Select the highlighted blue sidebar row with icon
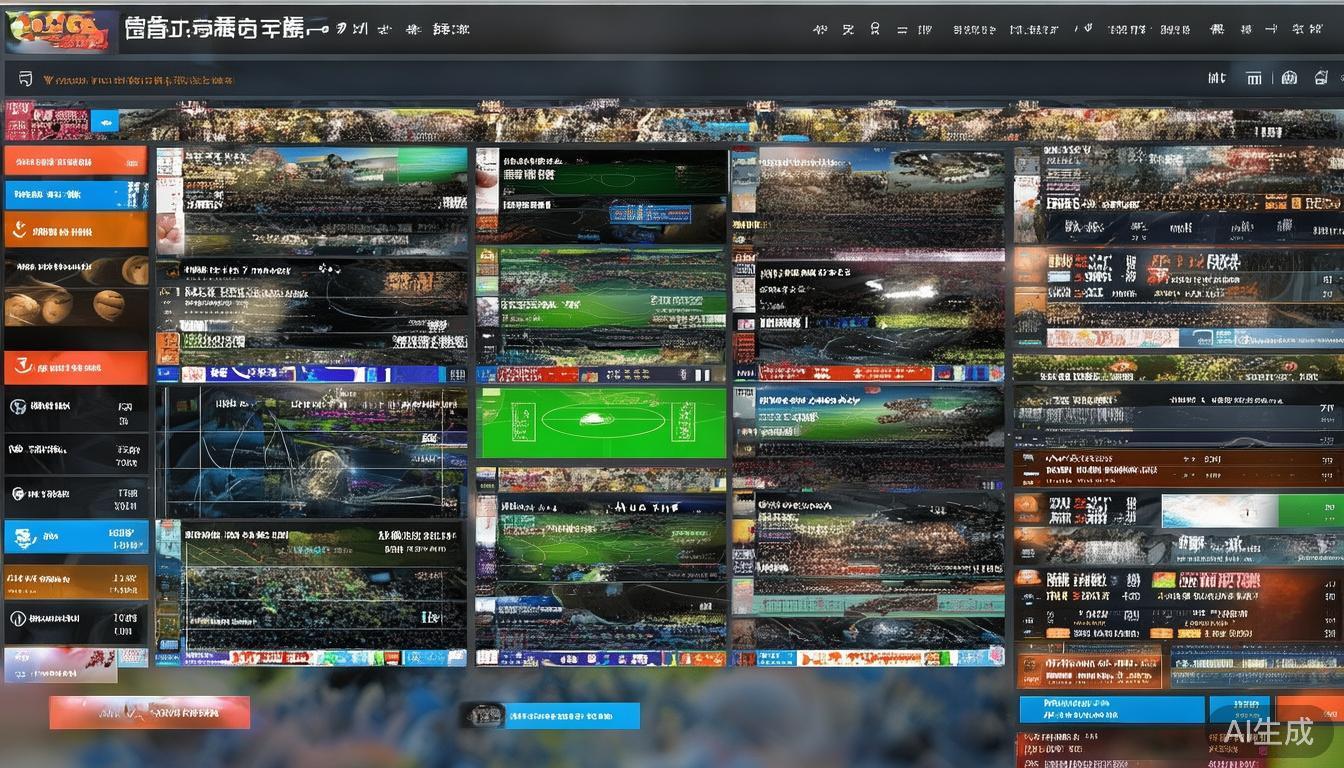This screenshot has width=1344, height=768. click(x=76, y=537)
